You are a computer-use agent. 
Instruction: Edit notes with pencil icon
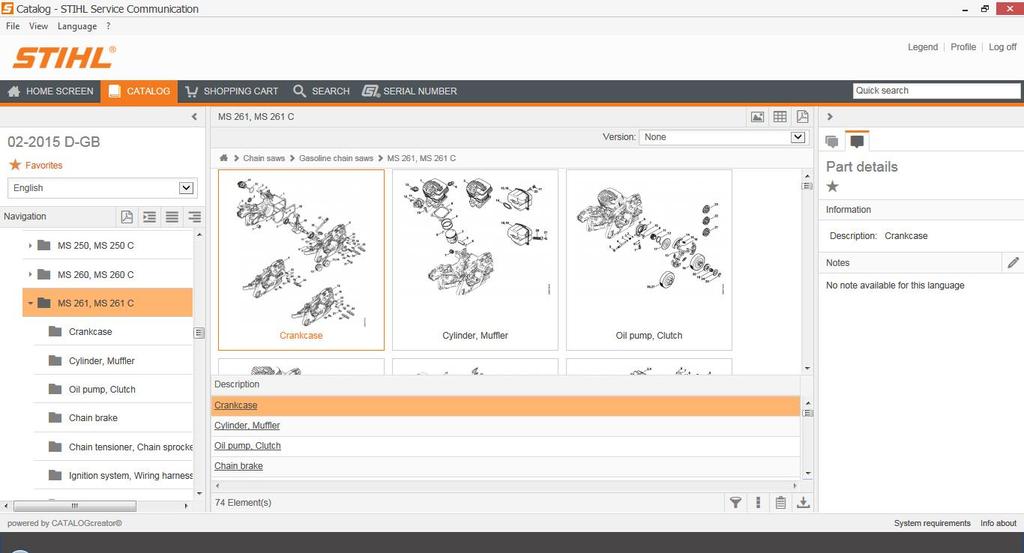coord(1013,262)
